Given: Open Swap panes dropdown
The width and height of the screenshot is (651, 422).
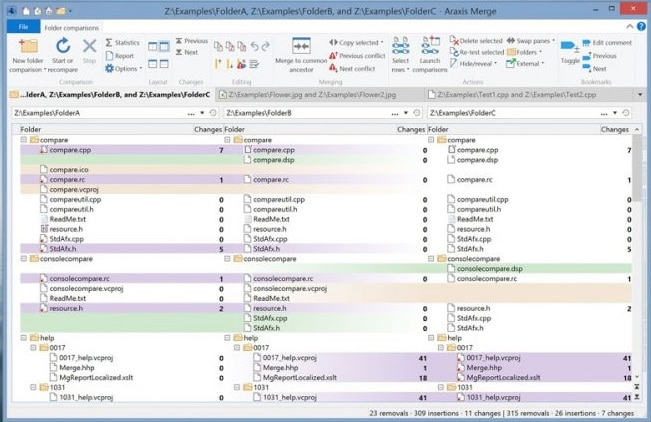Looking at the screenshot, I should pos(531,41).
